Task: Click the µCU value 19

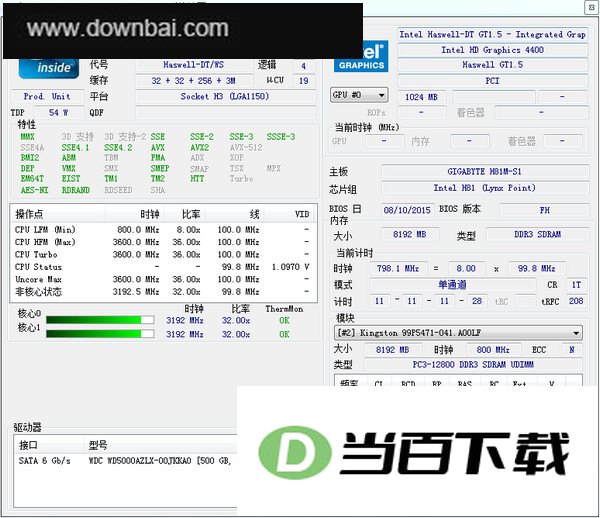Action: click(x=304, y=81)
